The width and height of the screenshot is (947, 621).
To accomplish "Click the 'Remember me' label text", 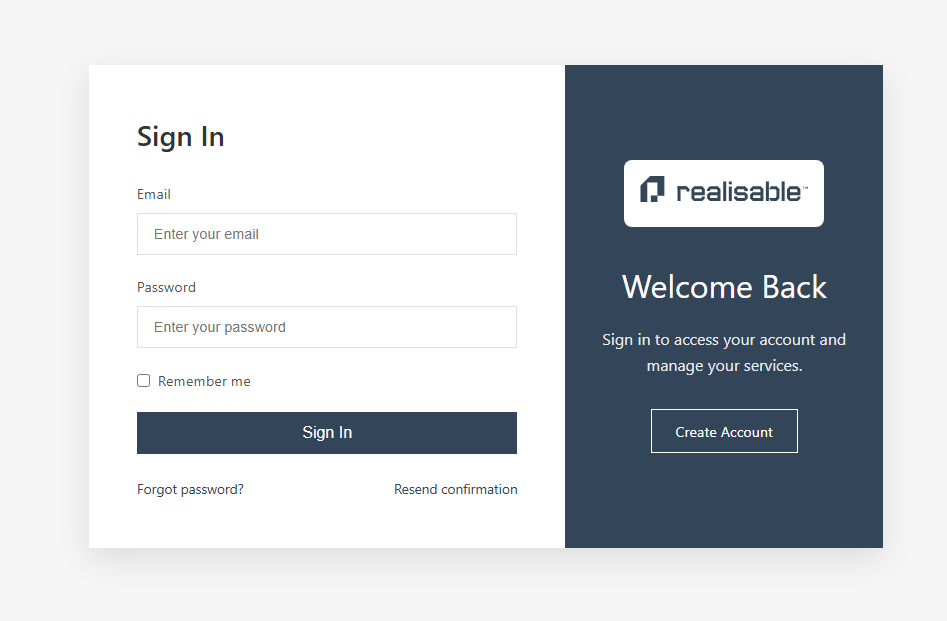I will point(204,382).
